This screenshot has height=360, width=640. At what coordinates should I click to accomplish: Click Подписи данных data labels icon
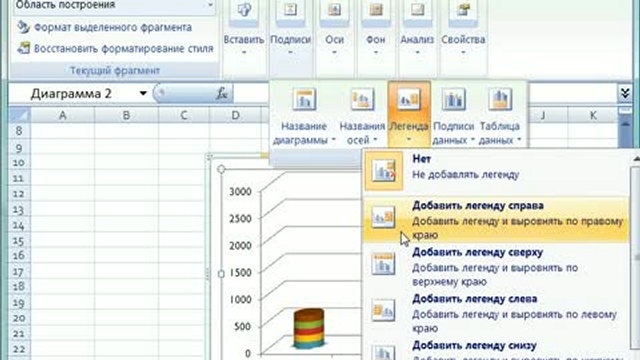point(453,99)
